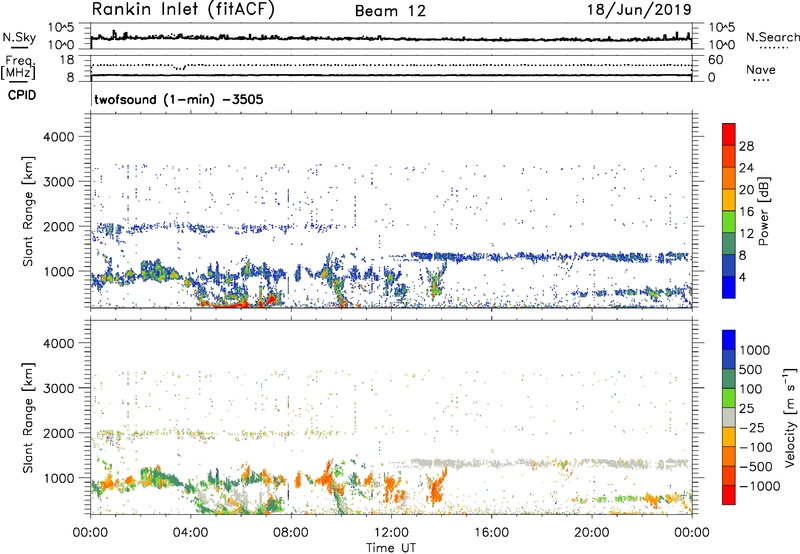Click the 'CPID' label
This screenshot has width=800, height=554.
coord(22,95)
